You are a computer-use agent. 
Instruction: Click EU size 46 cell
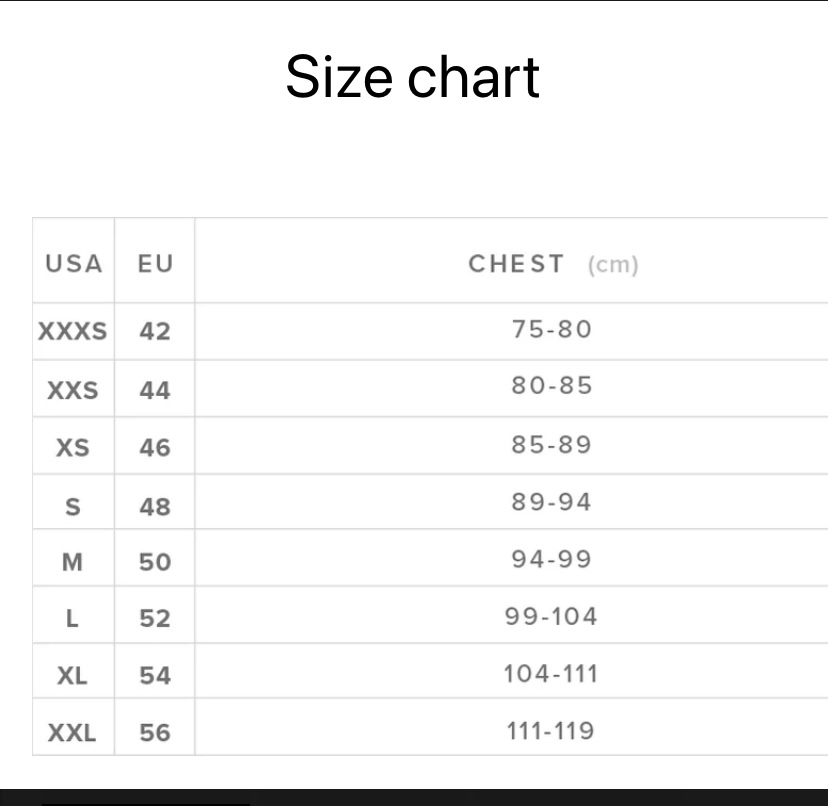155,448
